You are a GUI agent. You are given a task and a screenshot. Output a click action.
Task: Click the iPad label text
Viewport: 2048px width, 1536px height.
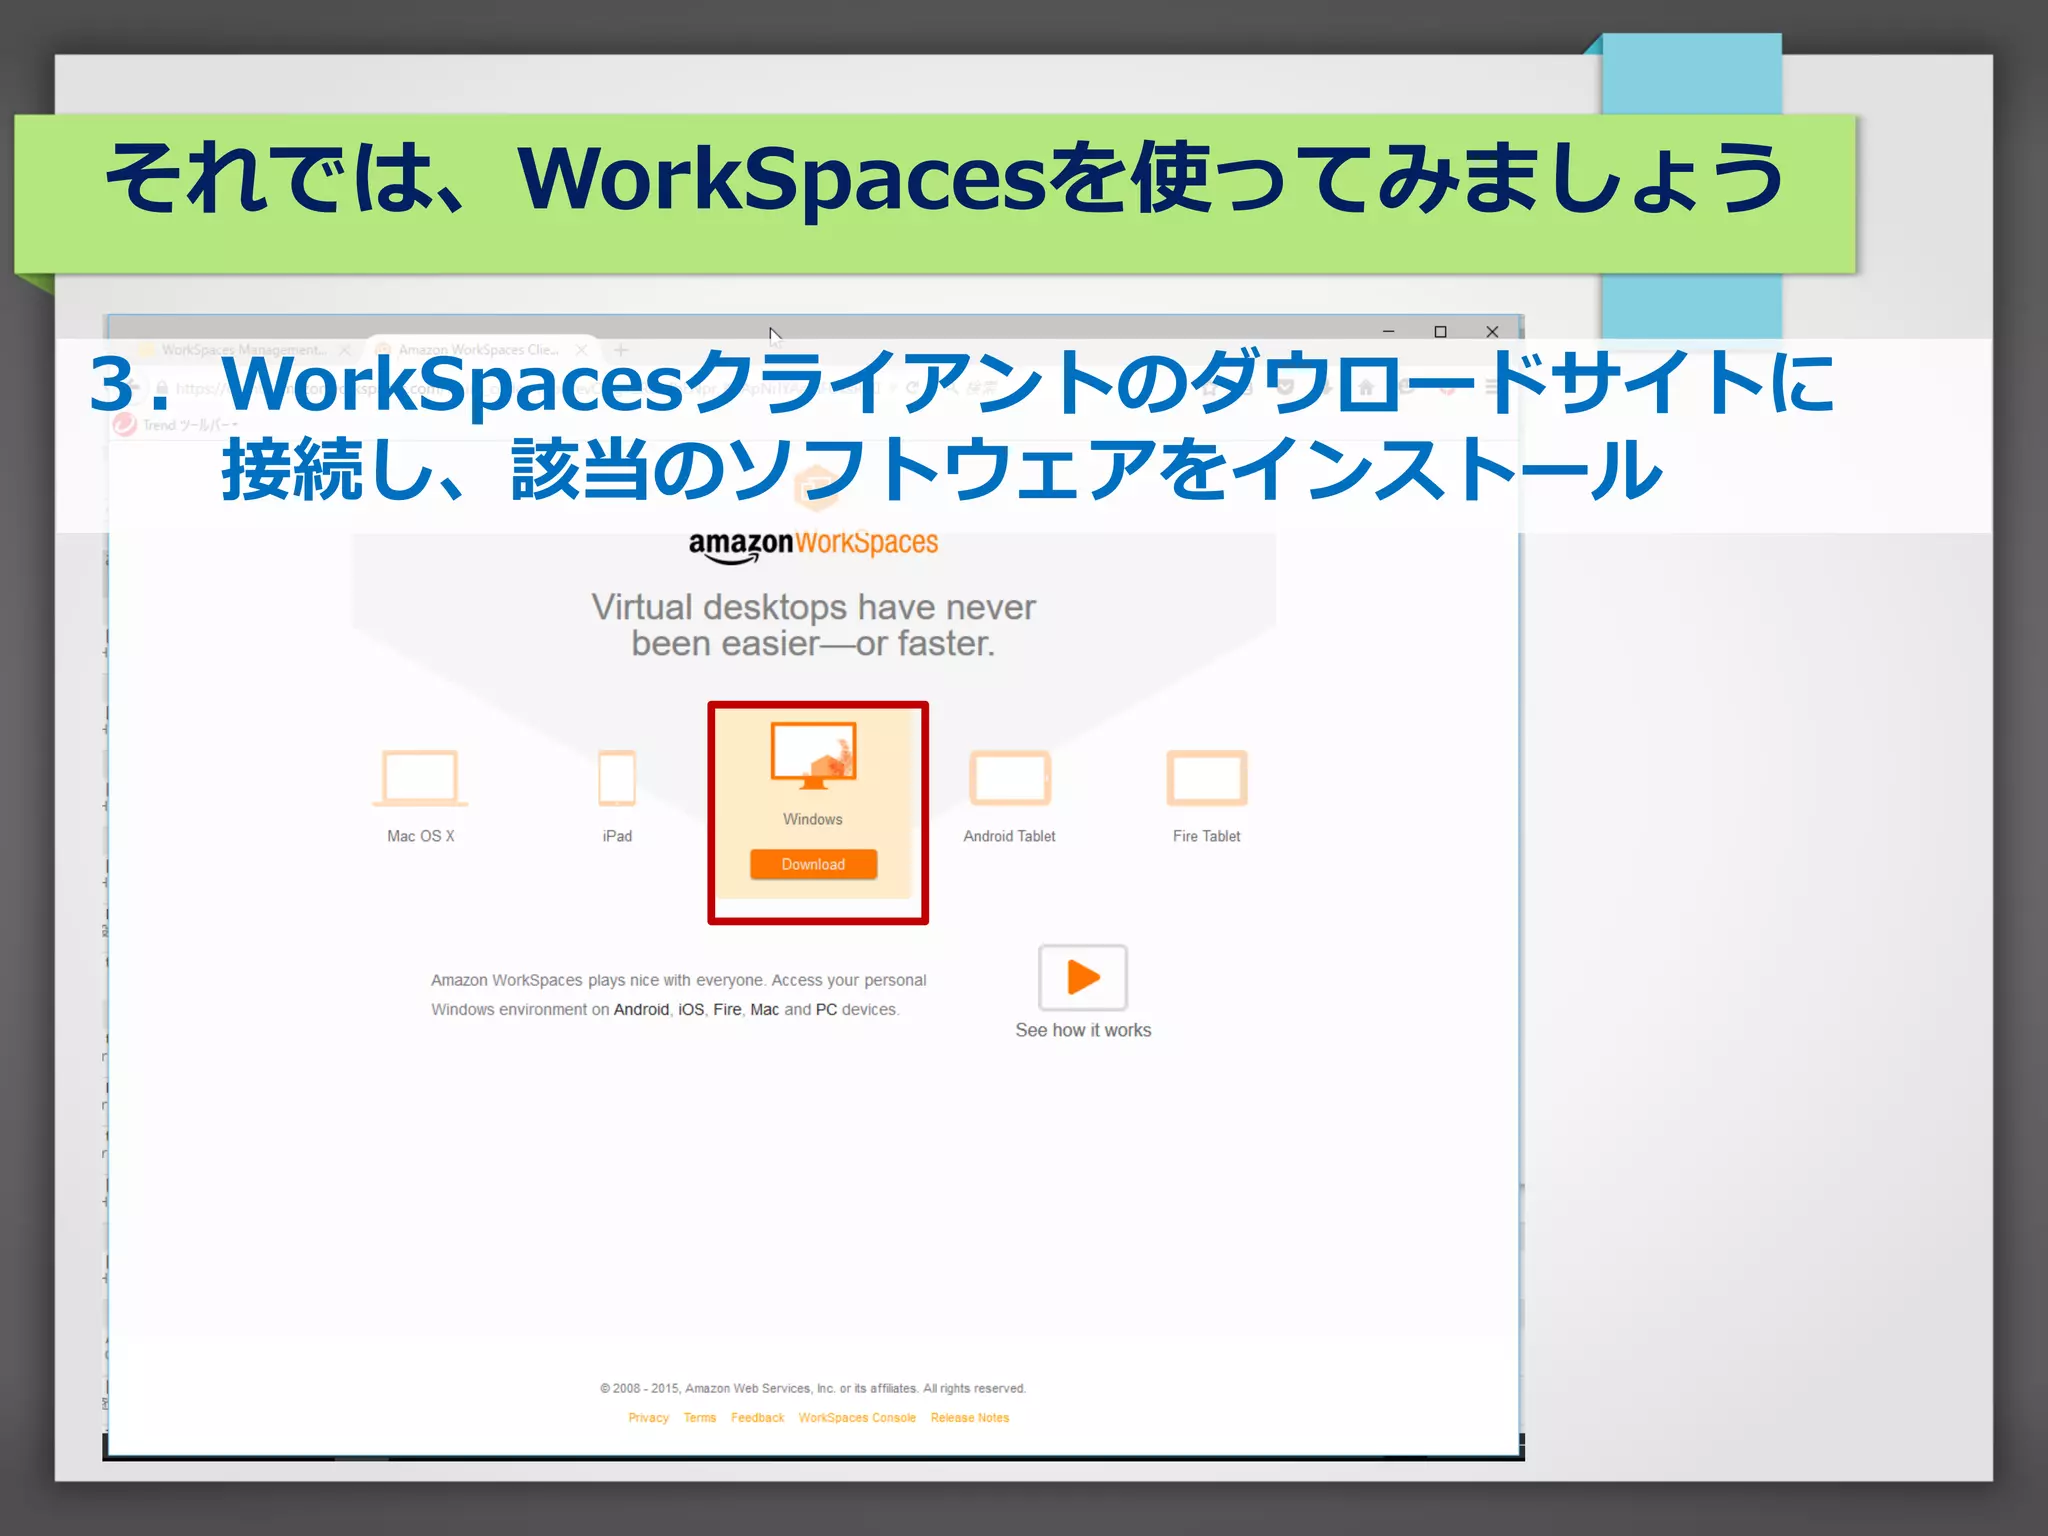click(x=617, y=836)
